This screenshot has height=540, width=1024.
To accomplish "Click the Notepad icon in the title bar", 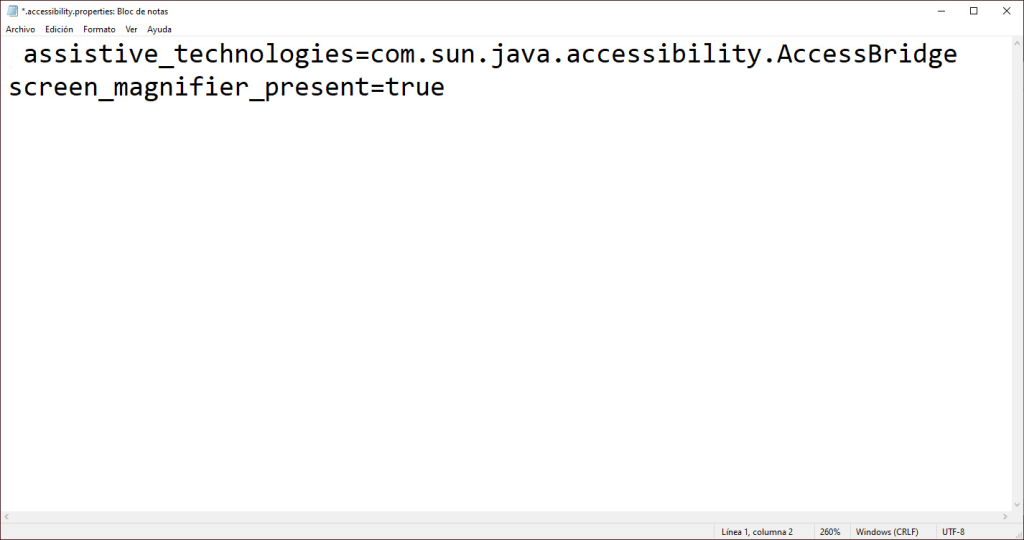I will coord(12,11).
